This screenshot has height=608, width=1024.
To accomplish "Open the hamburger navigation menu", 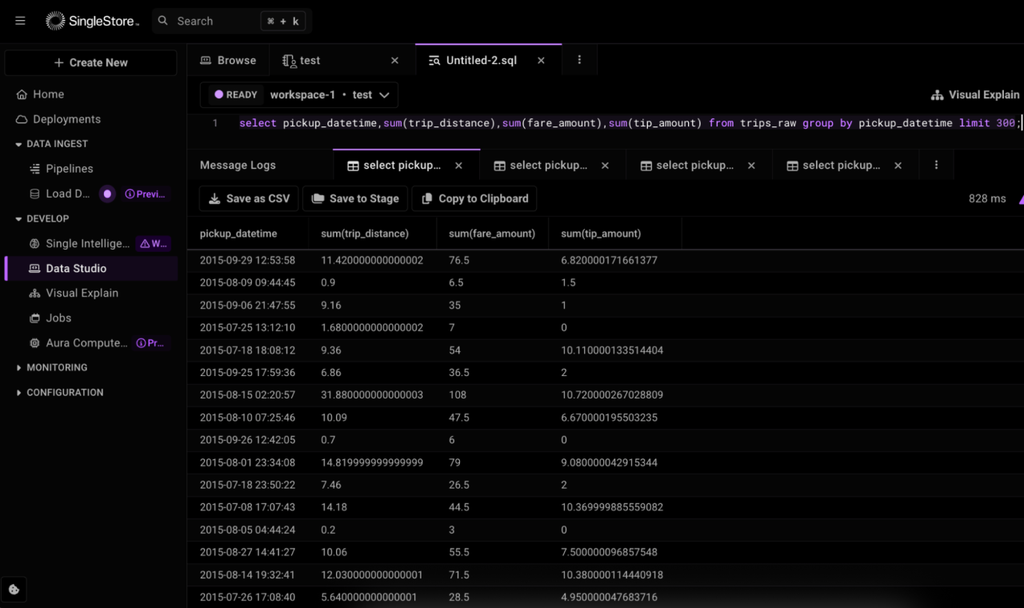I will 20,21.
